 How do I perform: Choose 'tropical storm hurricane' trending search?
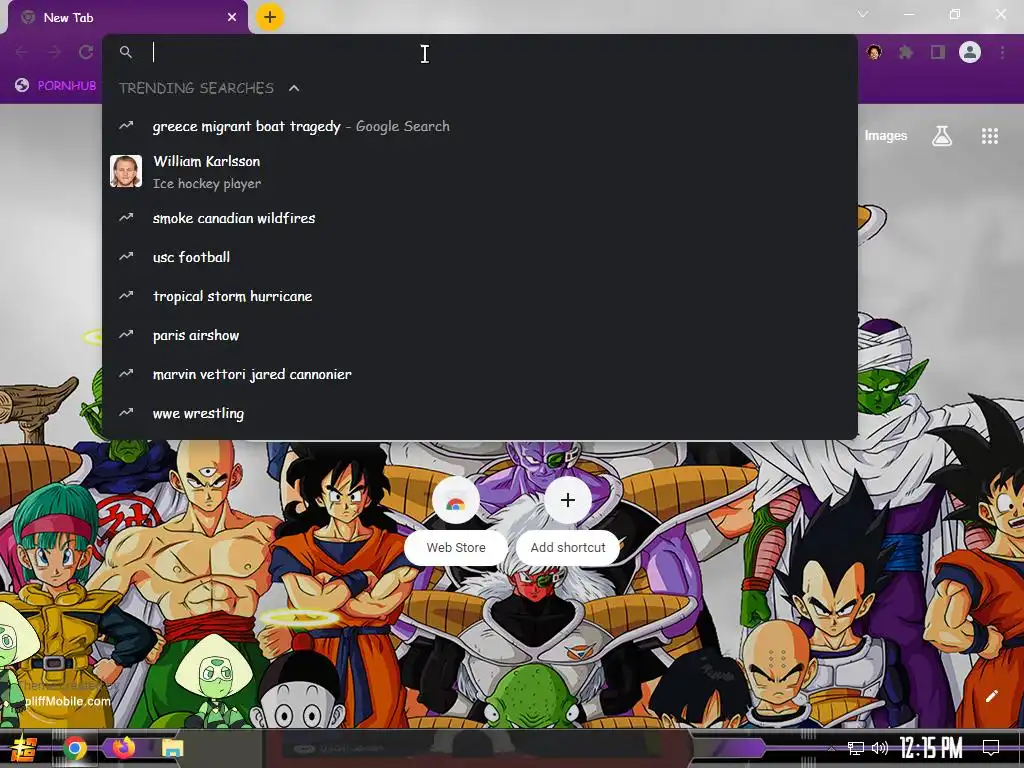479,296
